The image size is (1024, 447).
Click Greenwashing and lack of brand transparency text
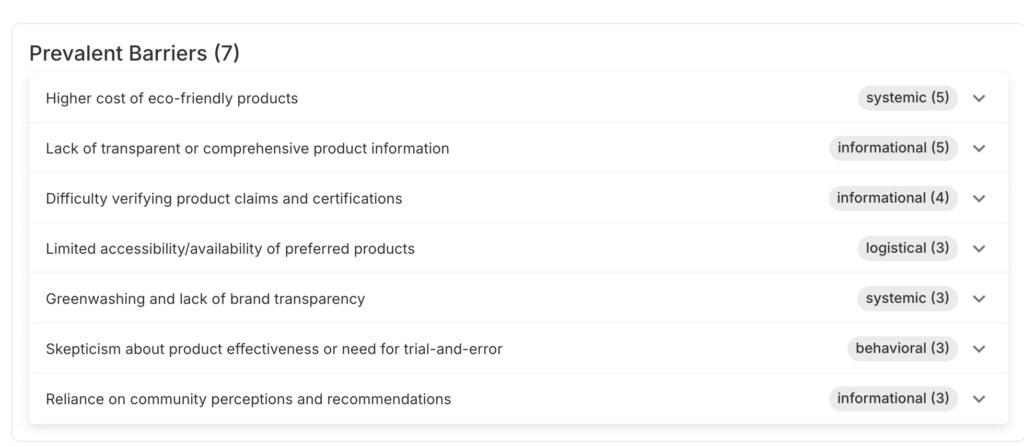205,298
